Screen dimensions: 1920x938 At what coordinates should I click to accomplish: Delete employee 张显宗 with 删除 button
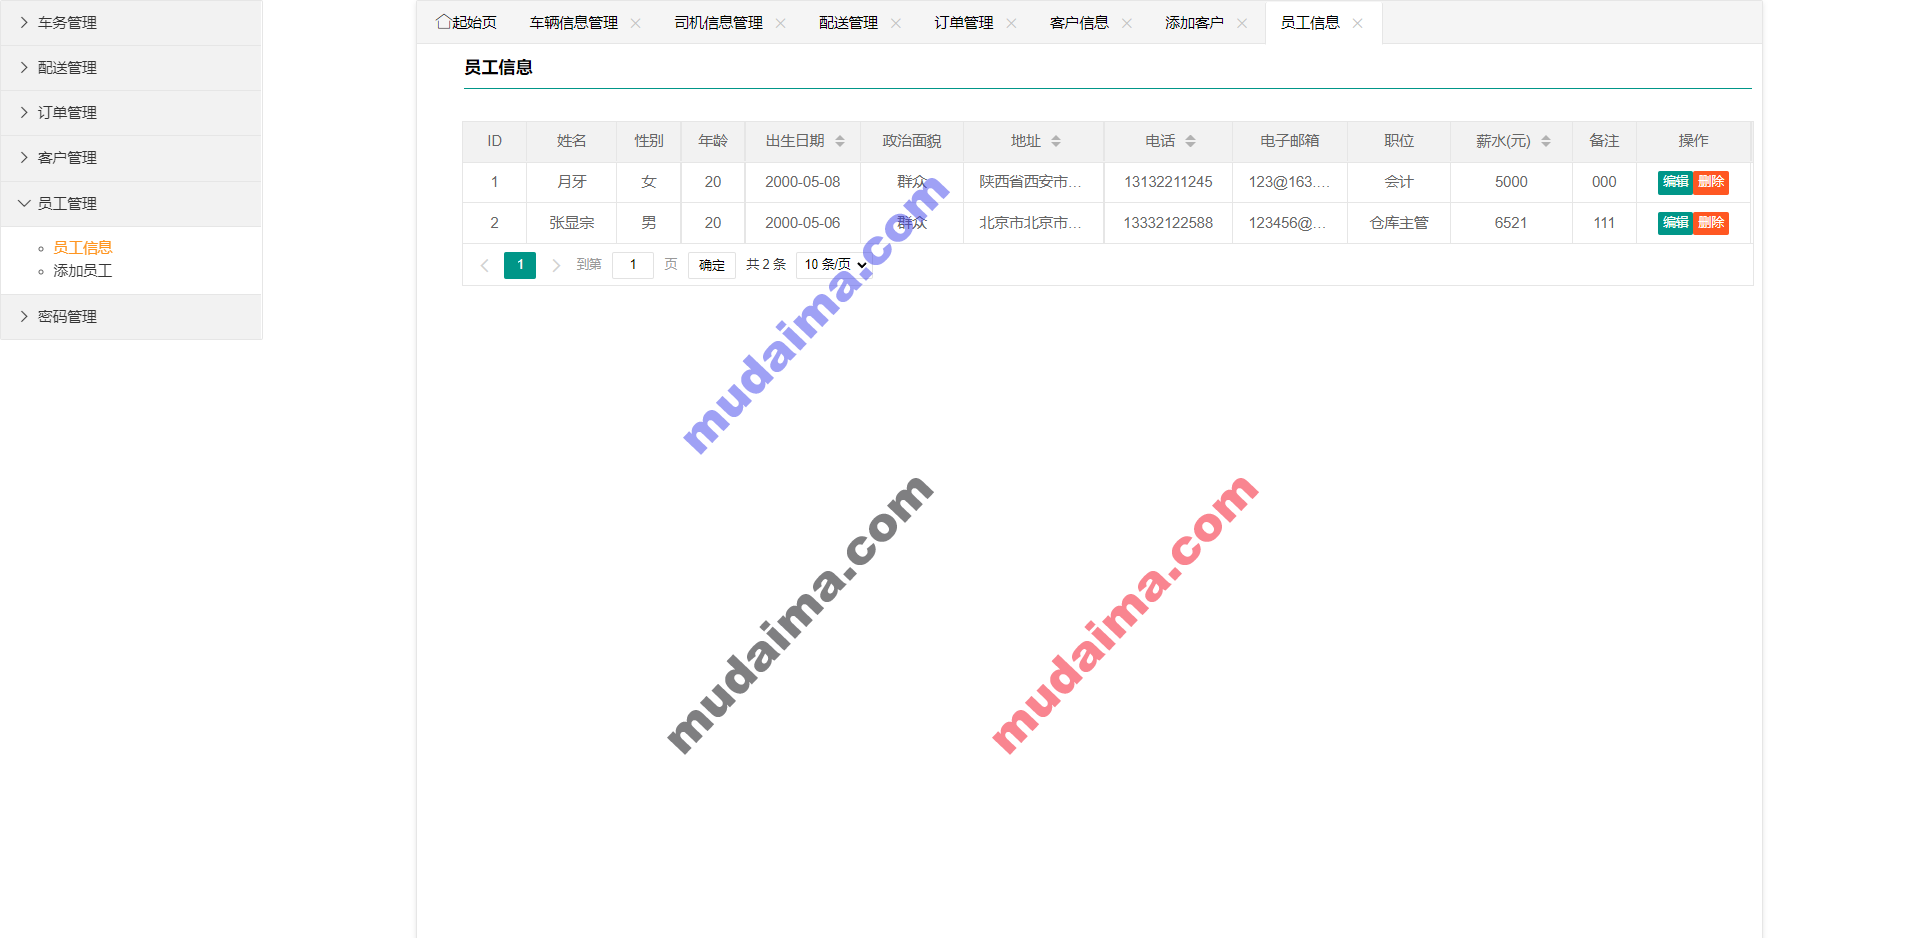click(1711, 223)
